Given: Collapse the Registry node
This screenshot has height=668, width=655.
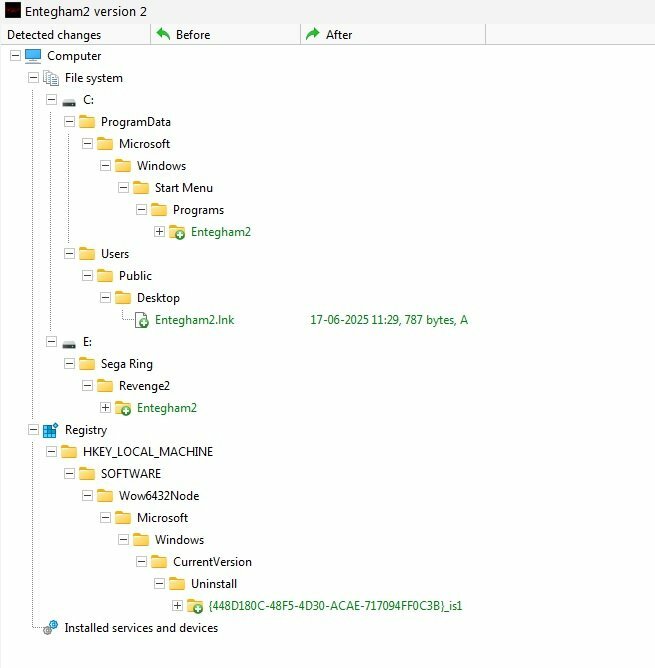Looking at the screenshot, I should click(33, 429).
